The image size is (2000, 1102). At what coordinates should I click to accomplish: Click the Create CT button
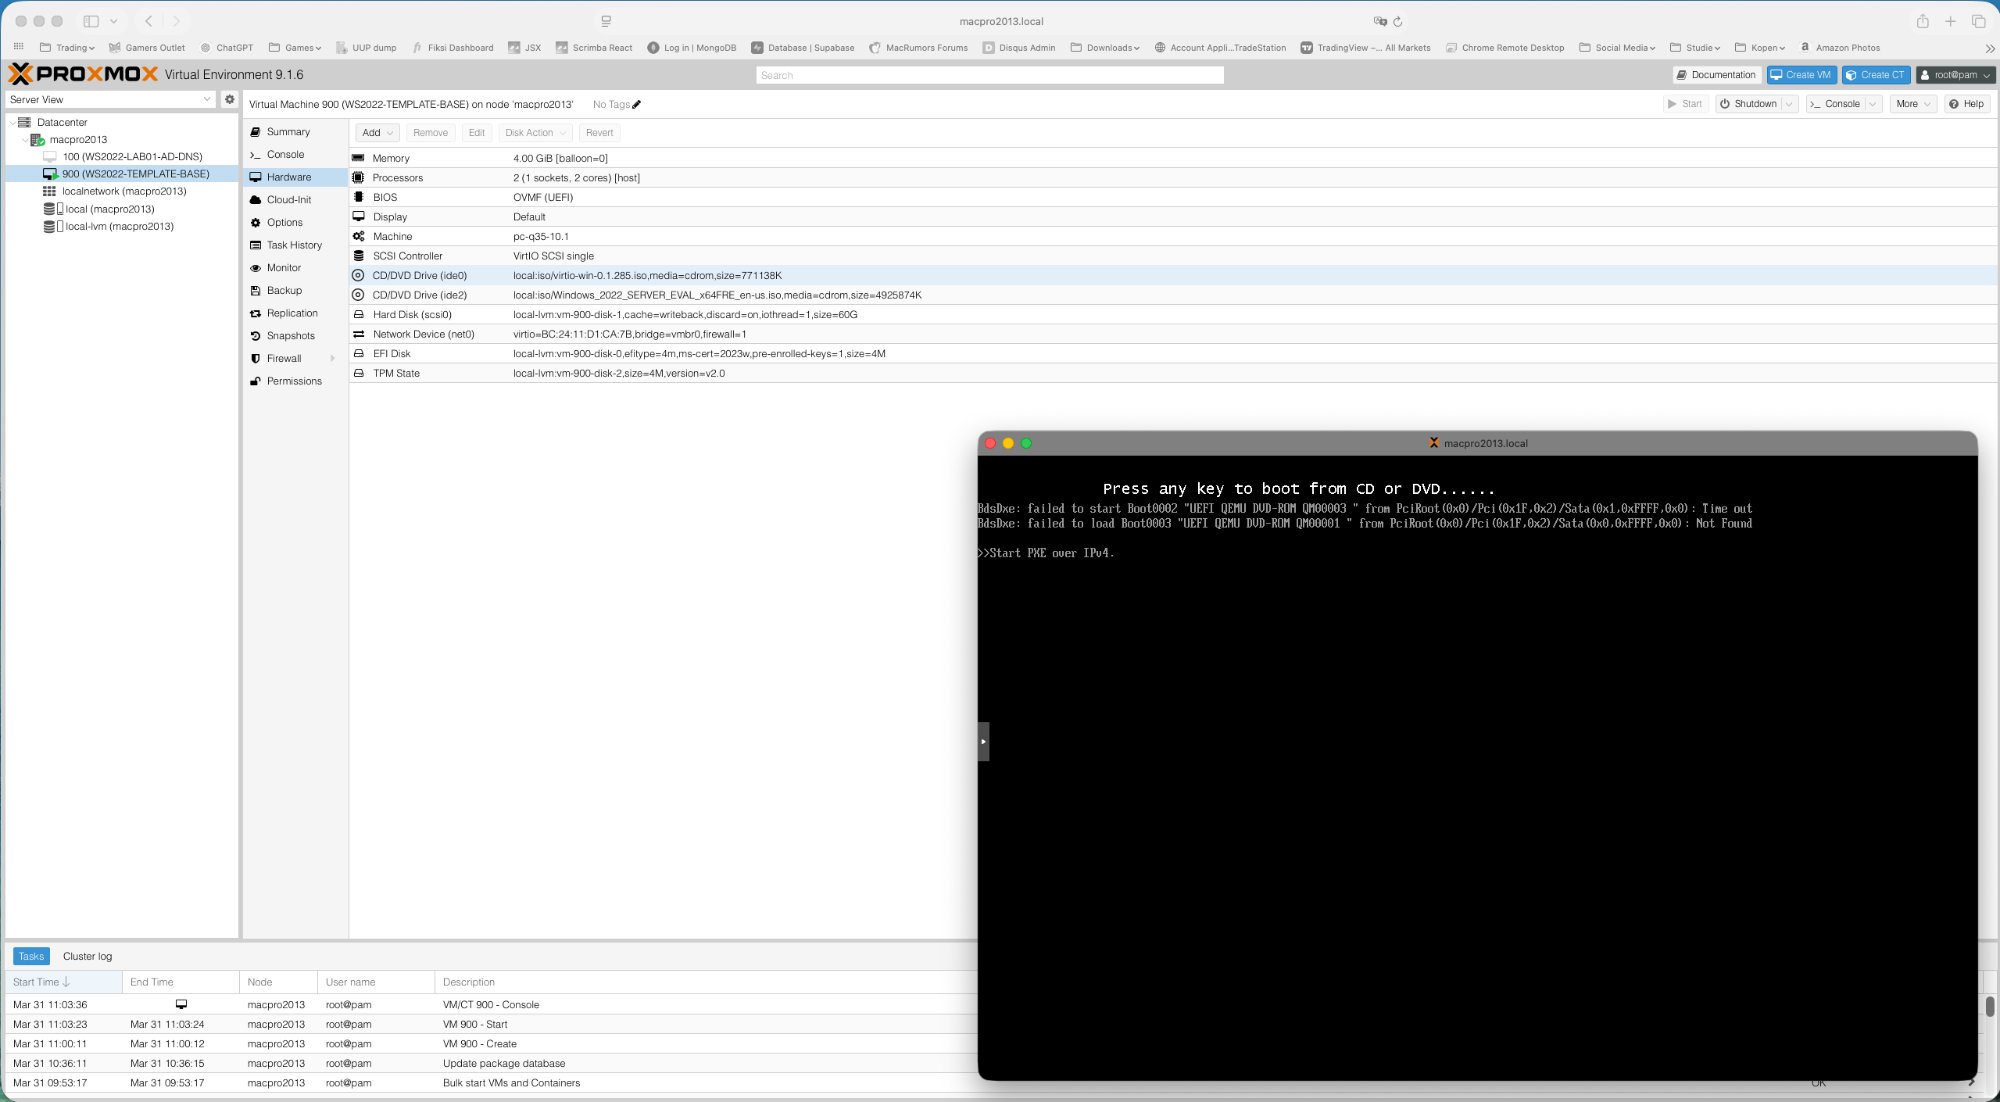click(x=1876, y=74)
